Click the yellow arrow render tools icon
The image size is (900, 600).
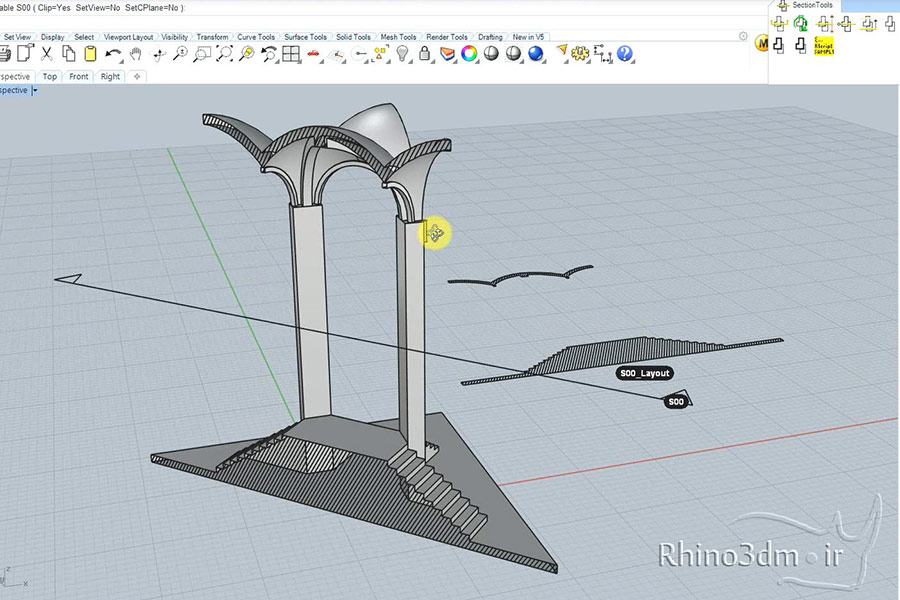[561, 53]
